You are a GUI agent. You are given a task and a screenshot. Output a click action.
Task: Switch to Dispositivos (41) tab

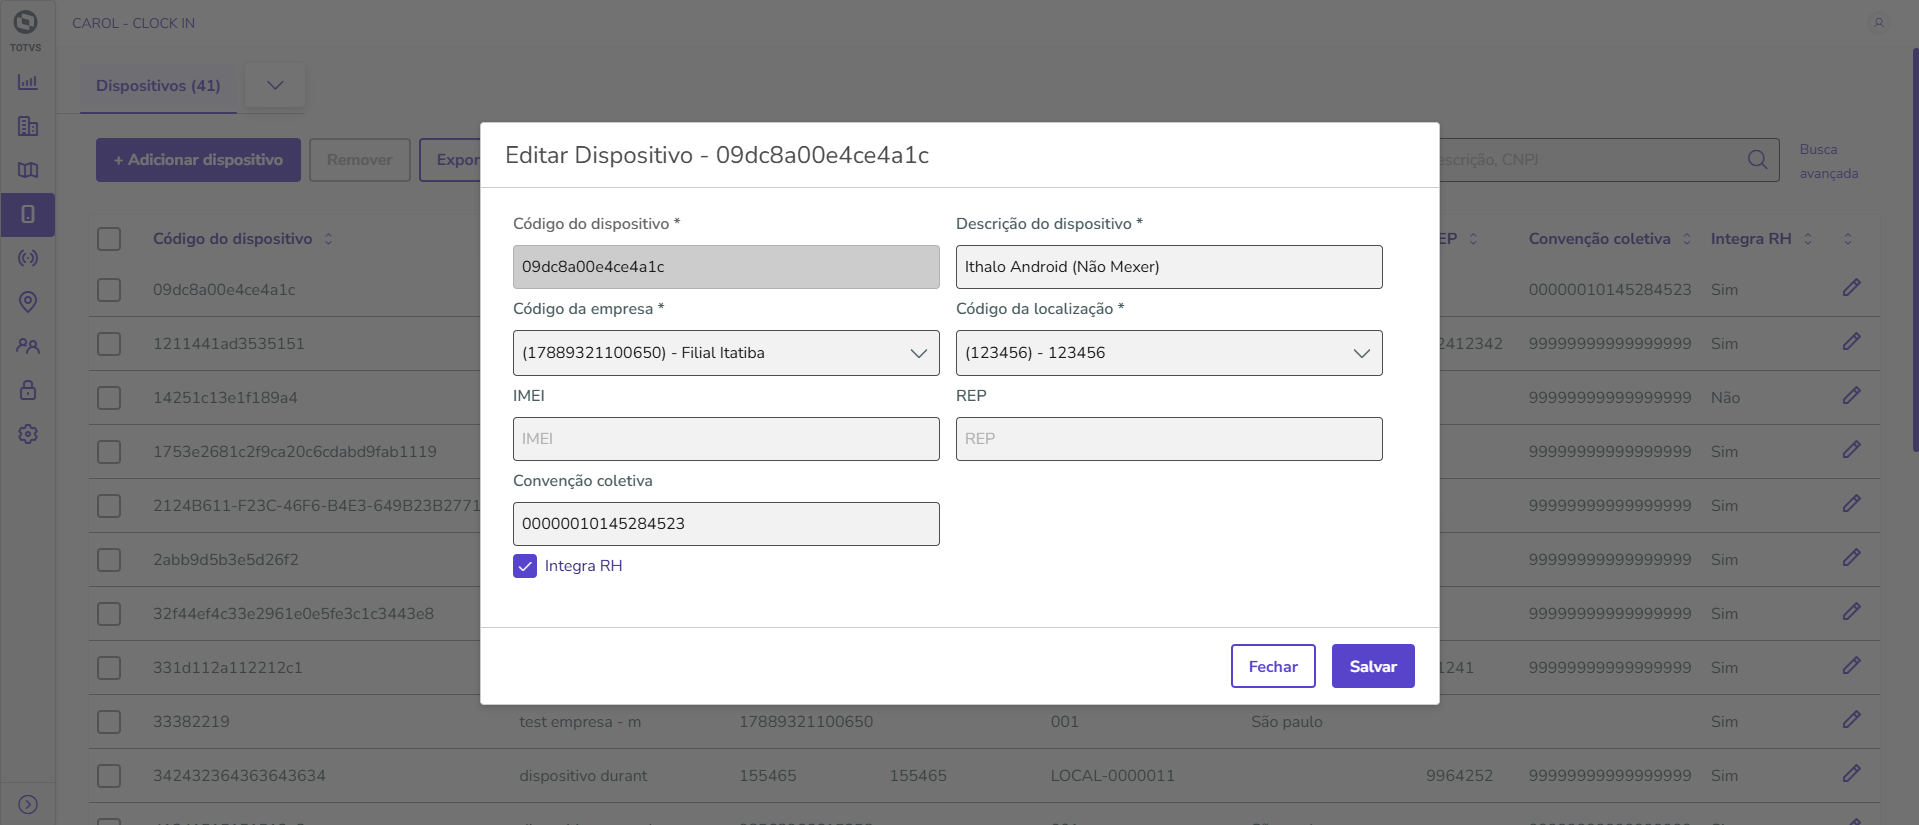(x=158, y=86)
